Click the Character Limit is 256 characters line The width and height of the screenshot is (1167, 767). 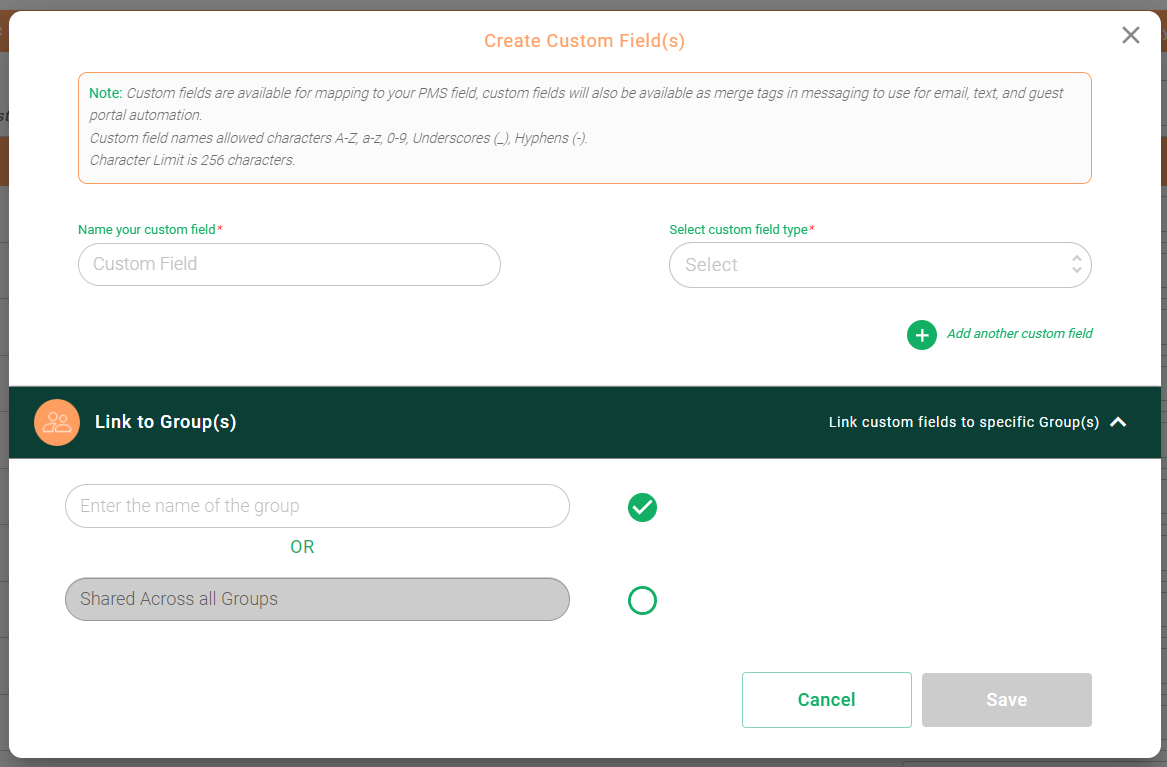192,160
